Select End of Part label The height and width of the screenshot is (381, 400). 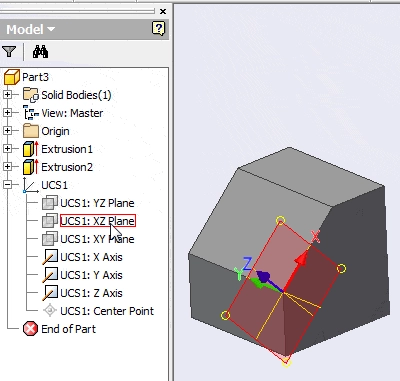[68, 329]
